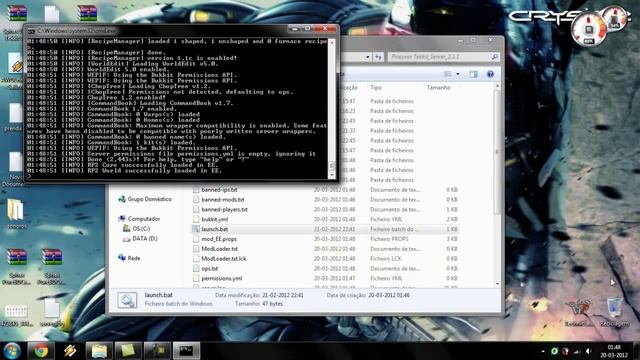This screenshot has height=360, width=640.
Task: Show hidden tray icons arrow
Action: click(543, 351)
